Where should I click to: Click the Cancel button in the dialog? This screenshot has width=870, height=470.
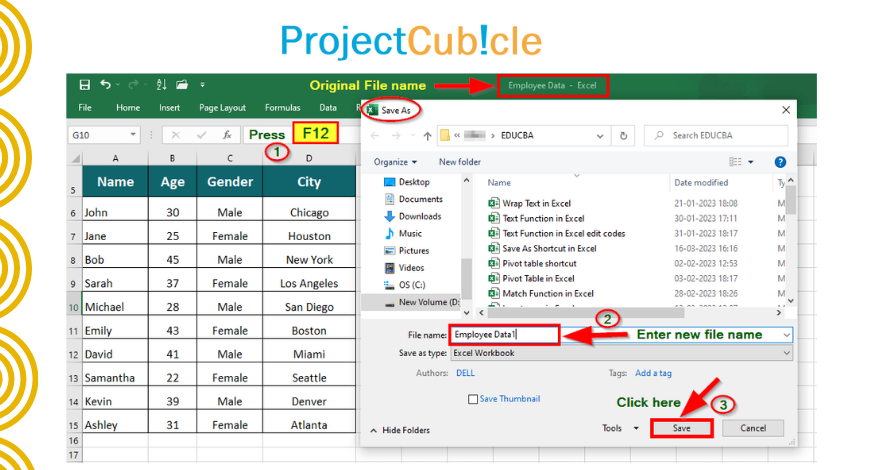[753, 428]
